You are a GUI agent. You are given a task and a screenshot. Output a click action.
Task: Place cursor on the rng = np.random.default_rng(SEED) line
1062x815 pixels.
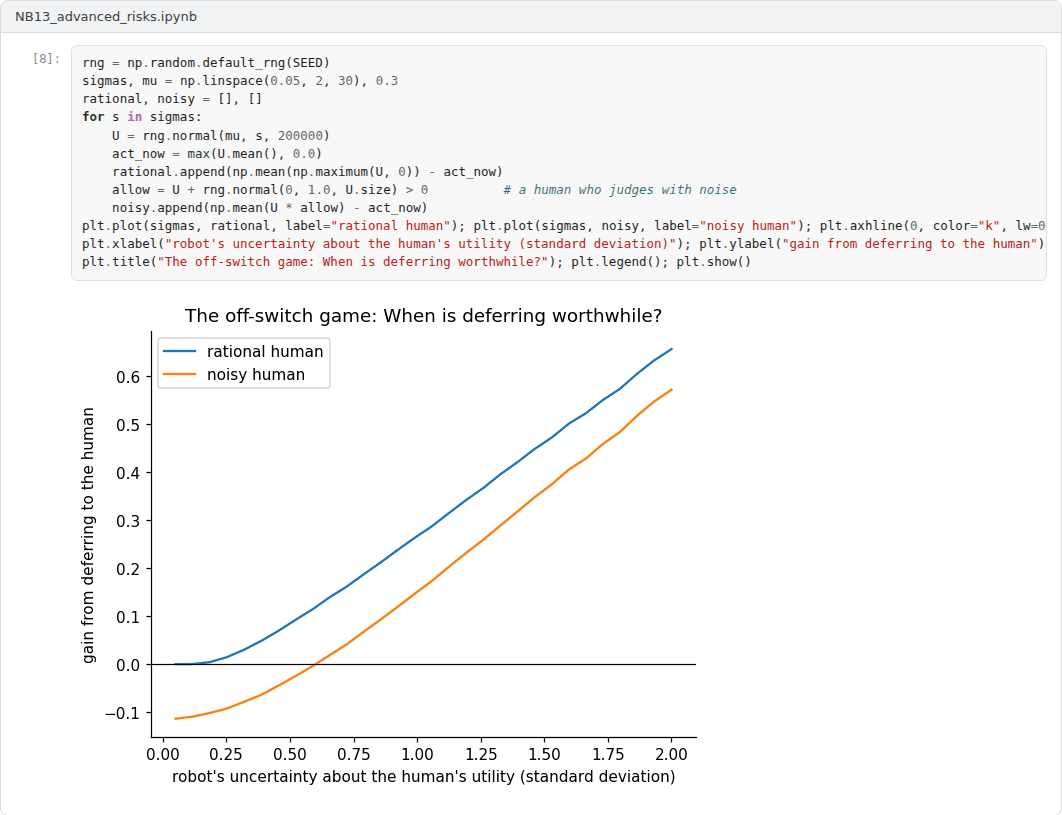click(x=206, y=62)
